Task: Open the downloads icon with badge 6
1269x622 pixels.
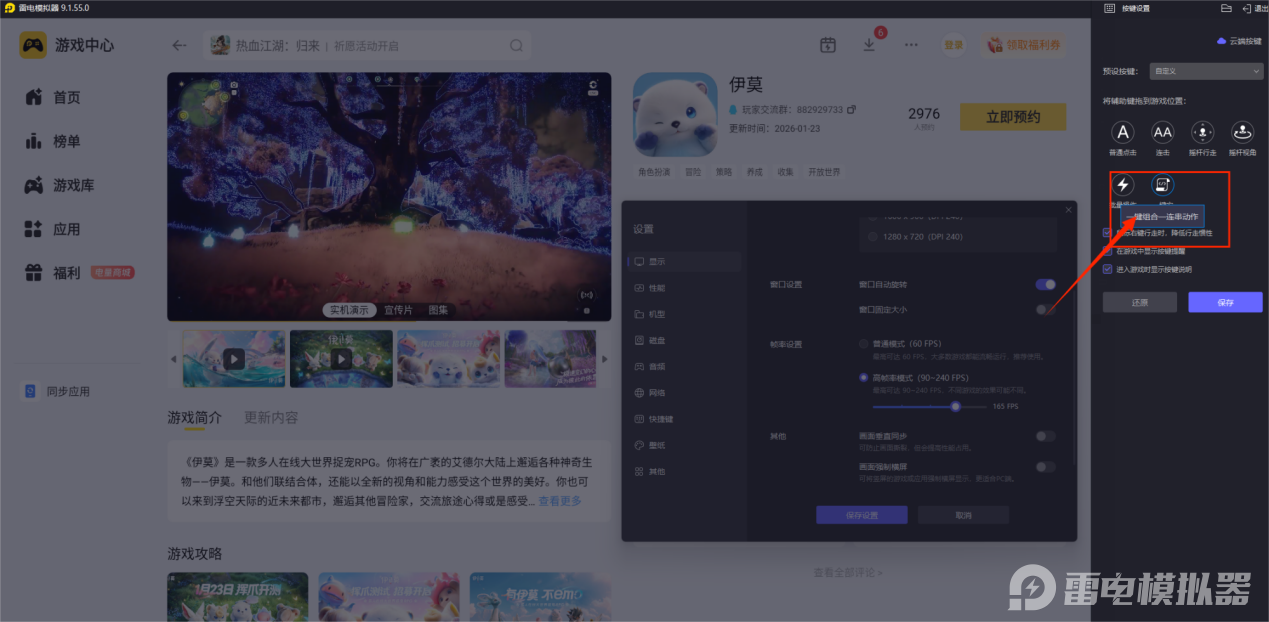Action: click(x=869, y=45)
